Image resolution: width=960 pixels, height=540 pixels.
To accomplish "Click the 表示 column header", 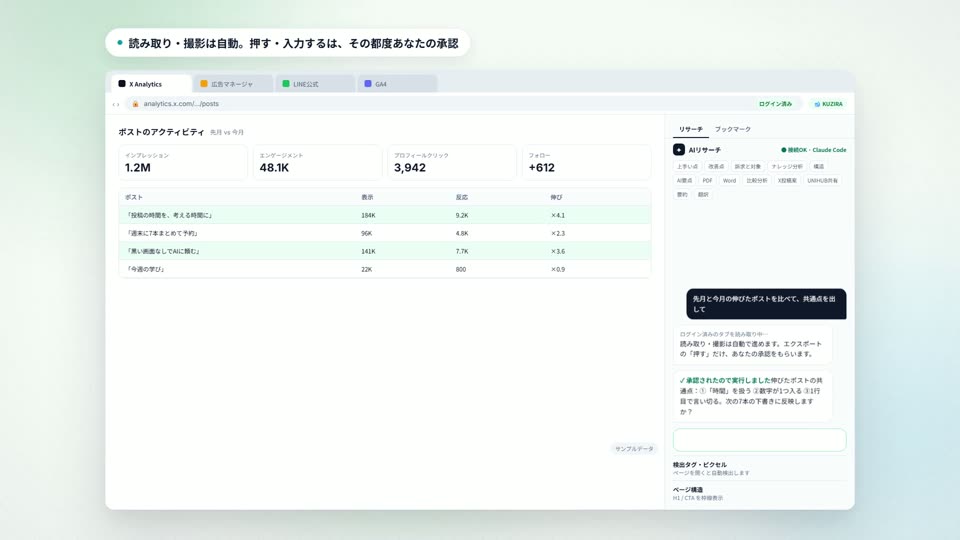I will [367, 197].
